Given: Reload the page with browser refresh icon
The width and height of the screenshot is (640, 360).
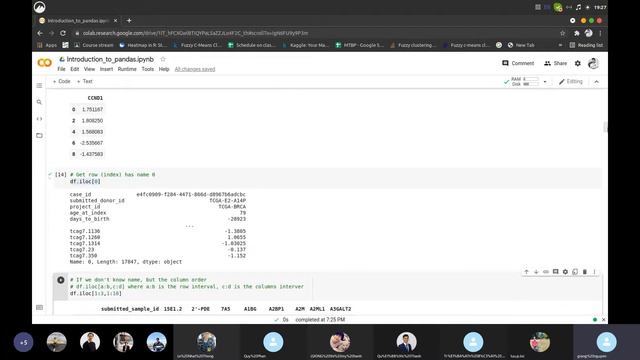Looking at the screenshot, I should pos(63,33).
